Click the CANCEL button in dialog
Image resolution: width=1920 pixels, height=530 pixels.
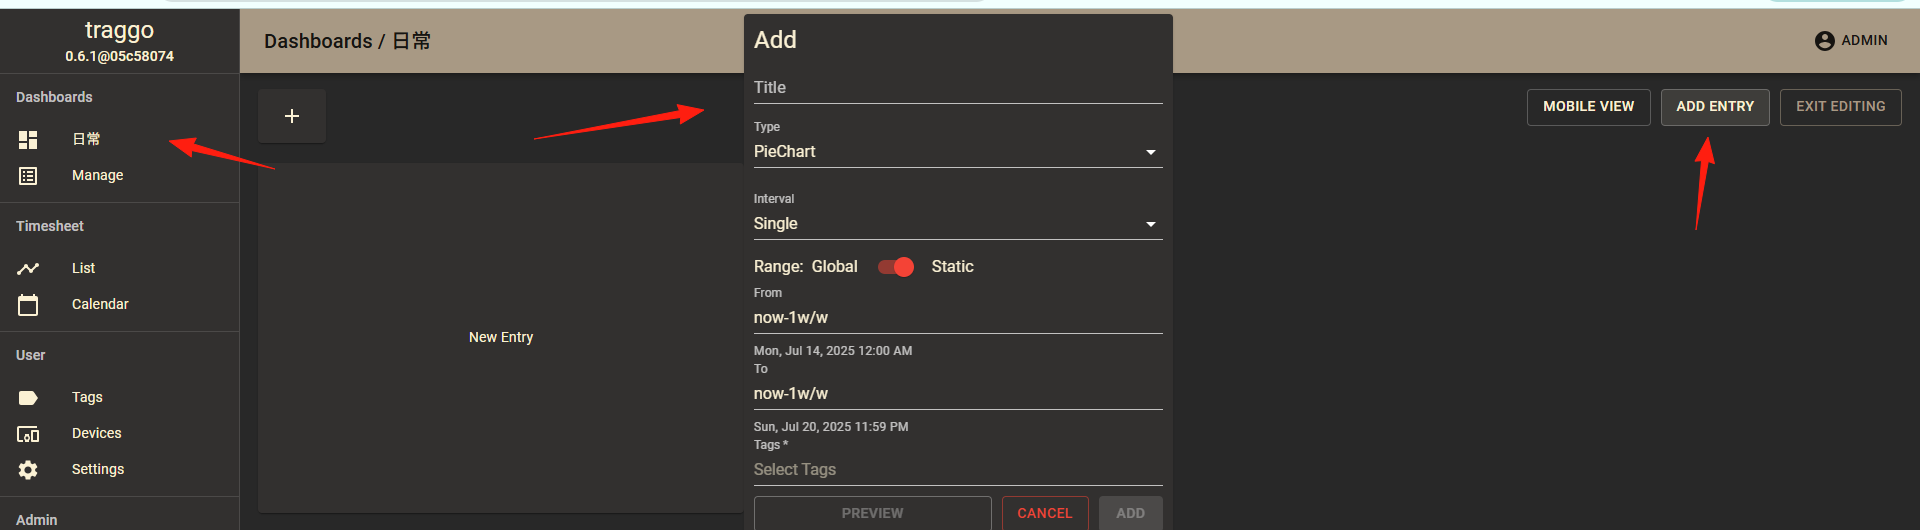pyautogui.click(x=1045, y=513)
